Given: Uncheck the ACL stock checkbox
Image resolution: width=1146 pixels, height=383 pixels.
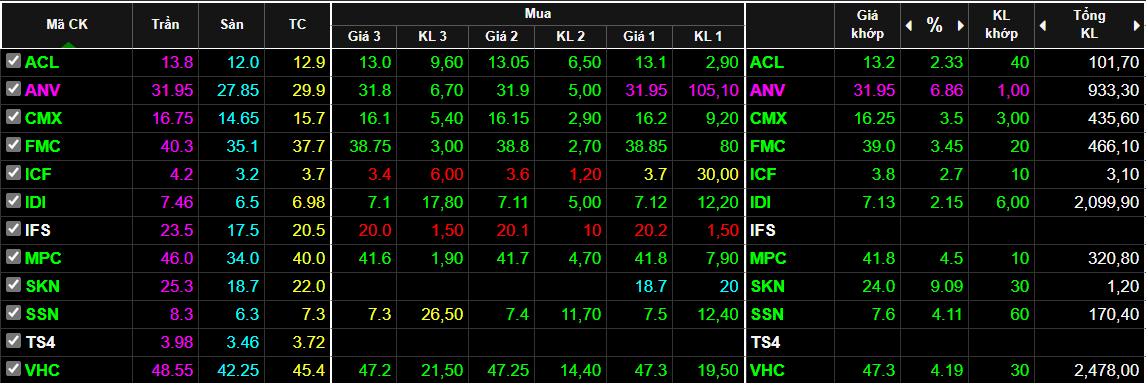Looking at the screenshot, I should pos(12,62).
